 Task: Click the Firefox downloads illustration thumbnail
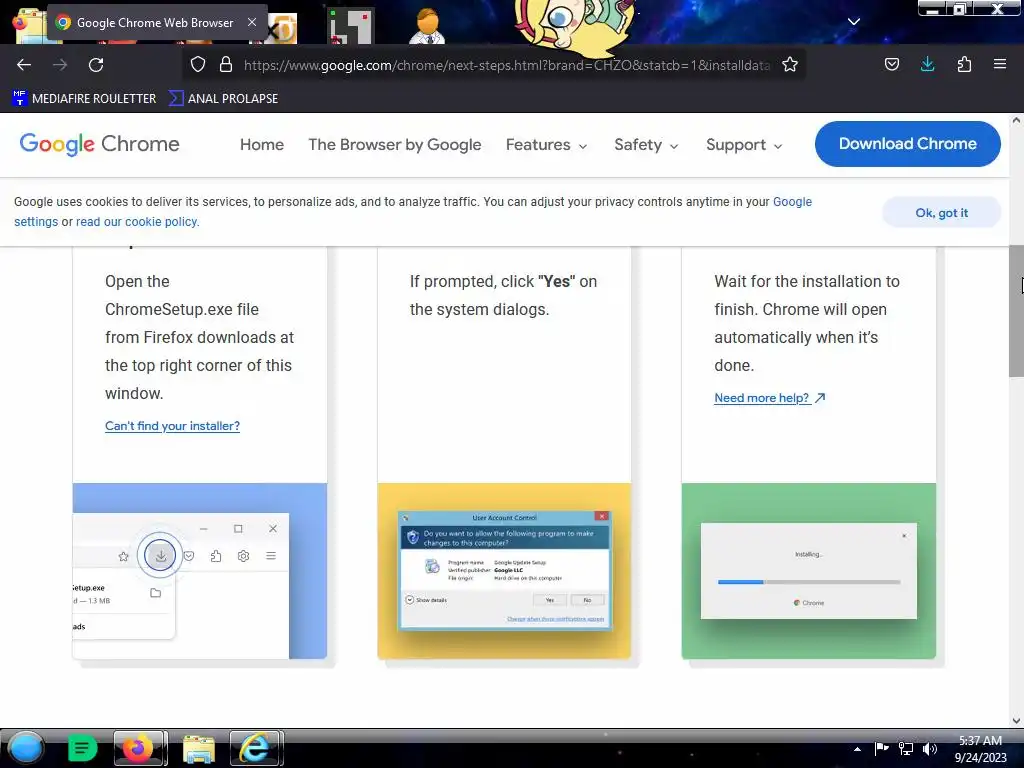[x=200, y=571]
